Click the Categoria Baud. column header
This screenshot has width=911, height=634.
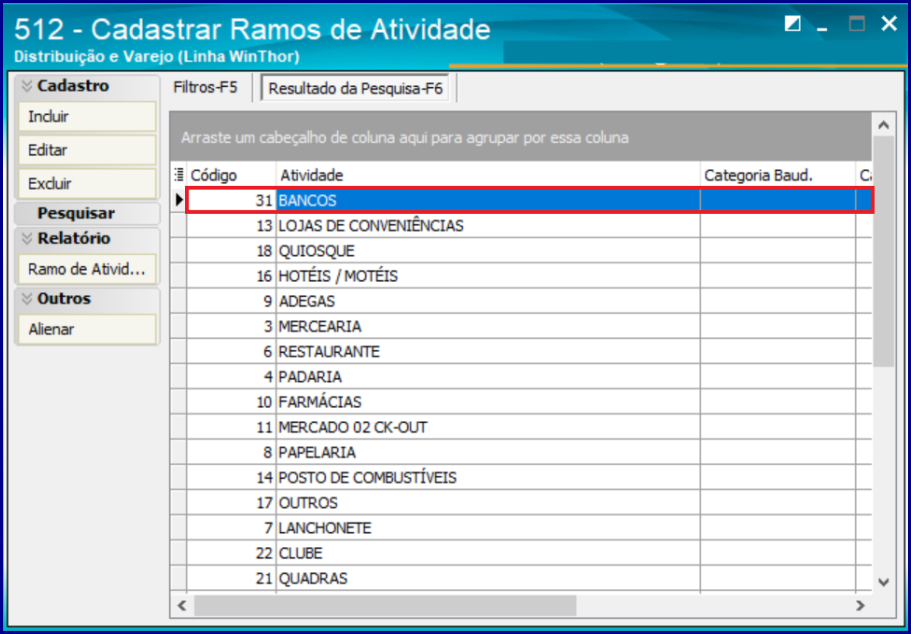click(778, 175)
